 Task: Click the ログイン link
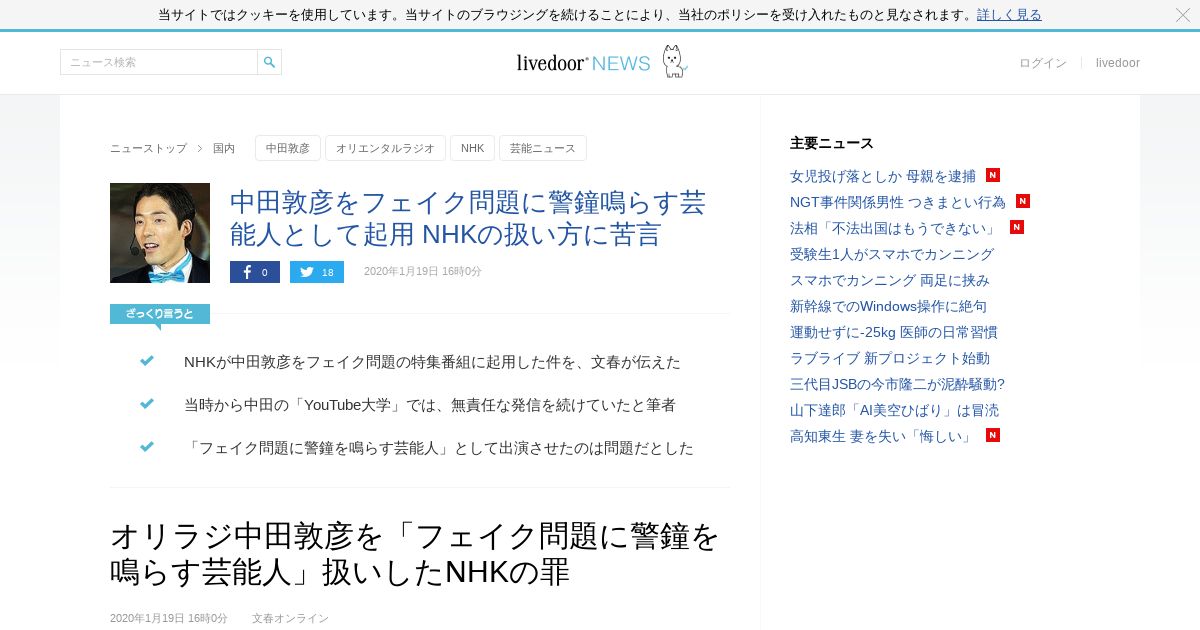tap(1043, 63)
